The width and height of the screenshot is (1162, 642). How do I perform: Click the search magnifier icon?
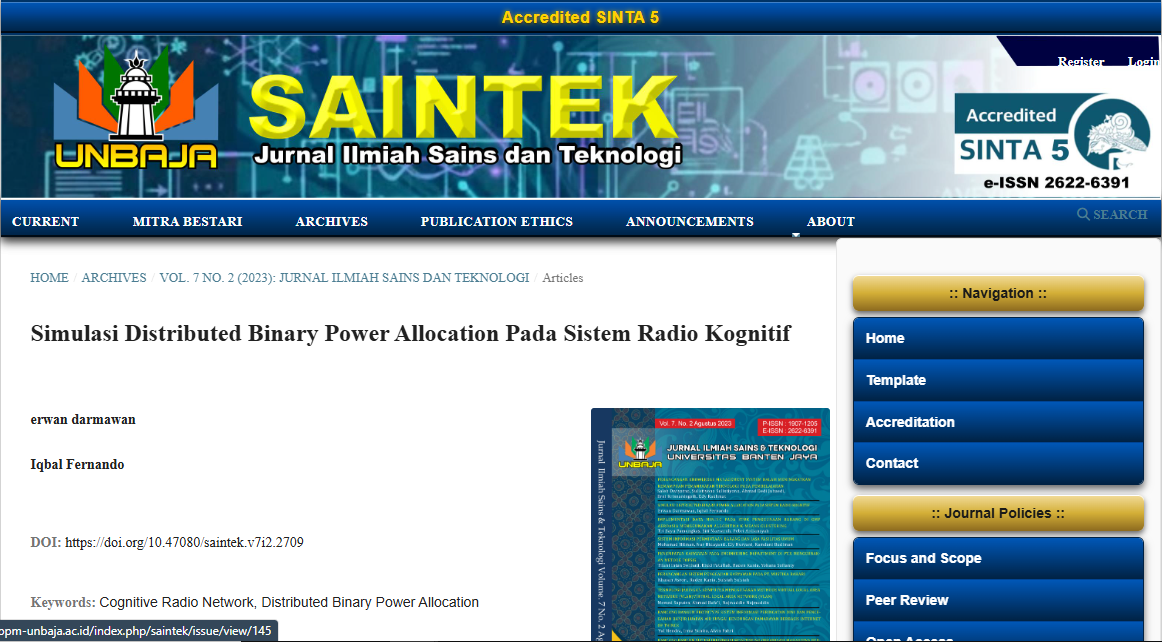[x=1083, y=214]
